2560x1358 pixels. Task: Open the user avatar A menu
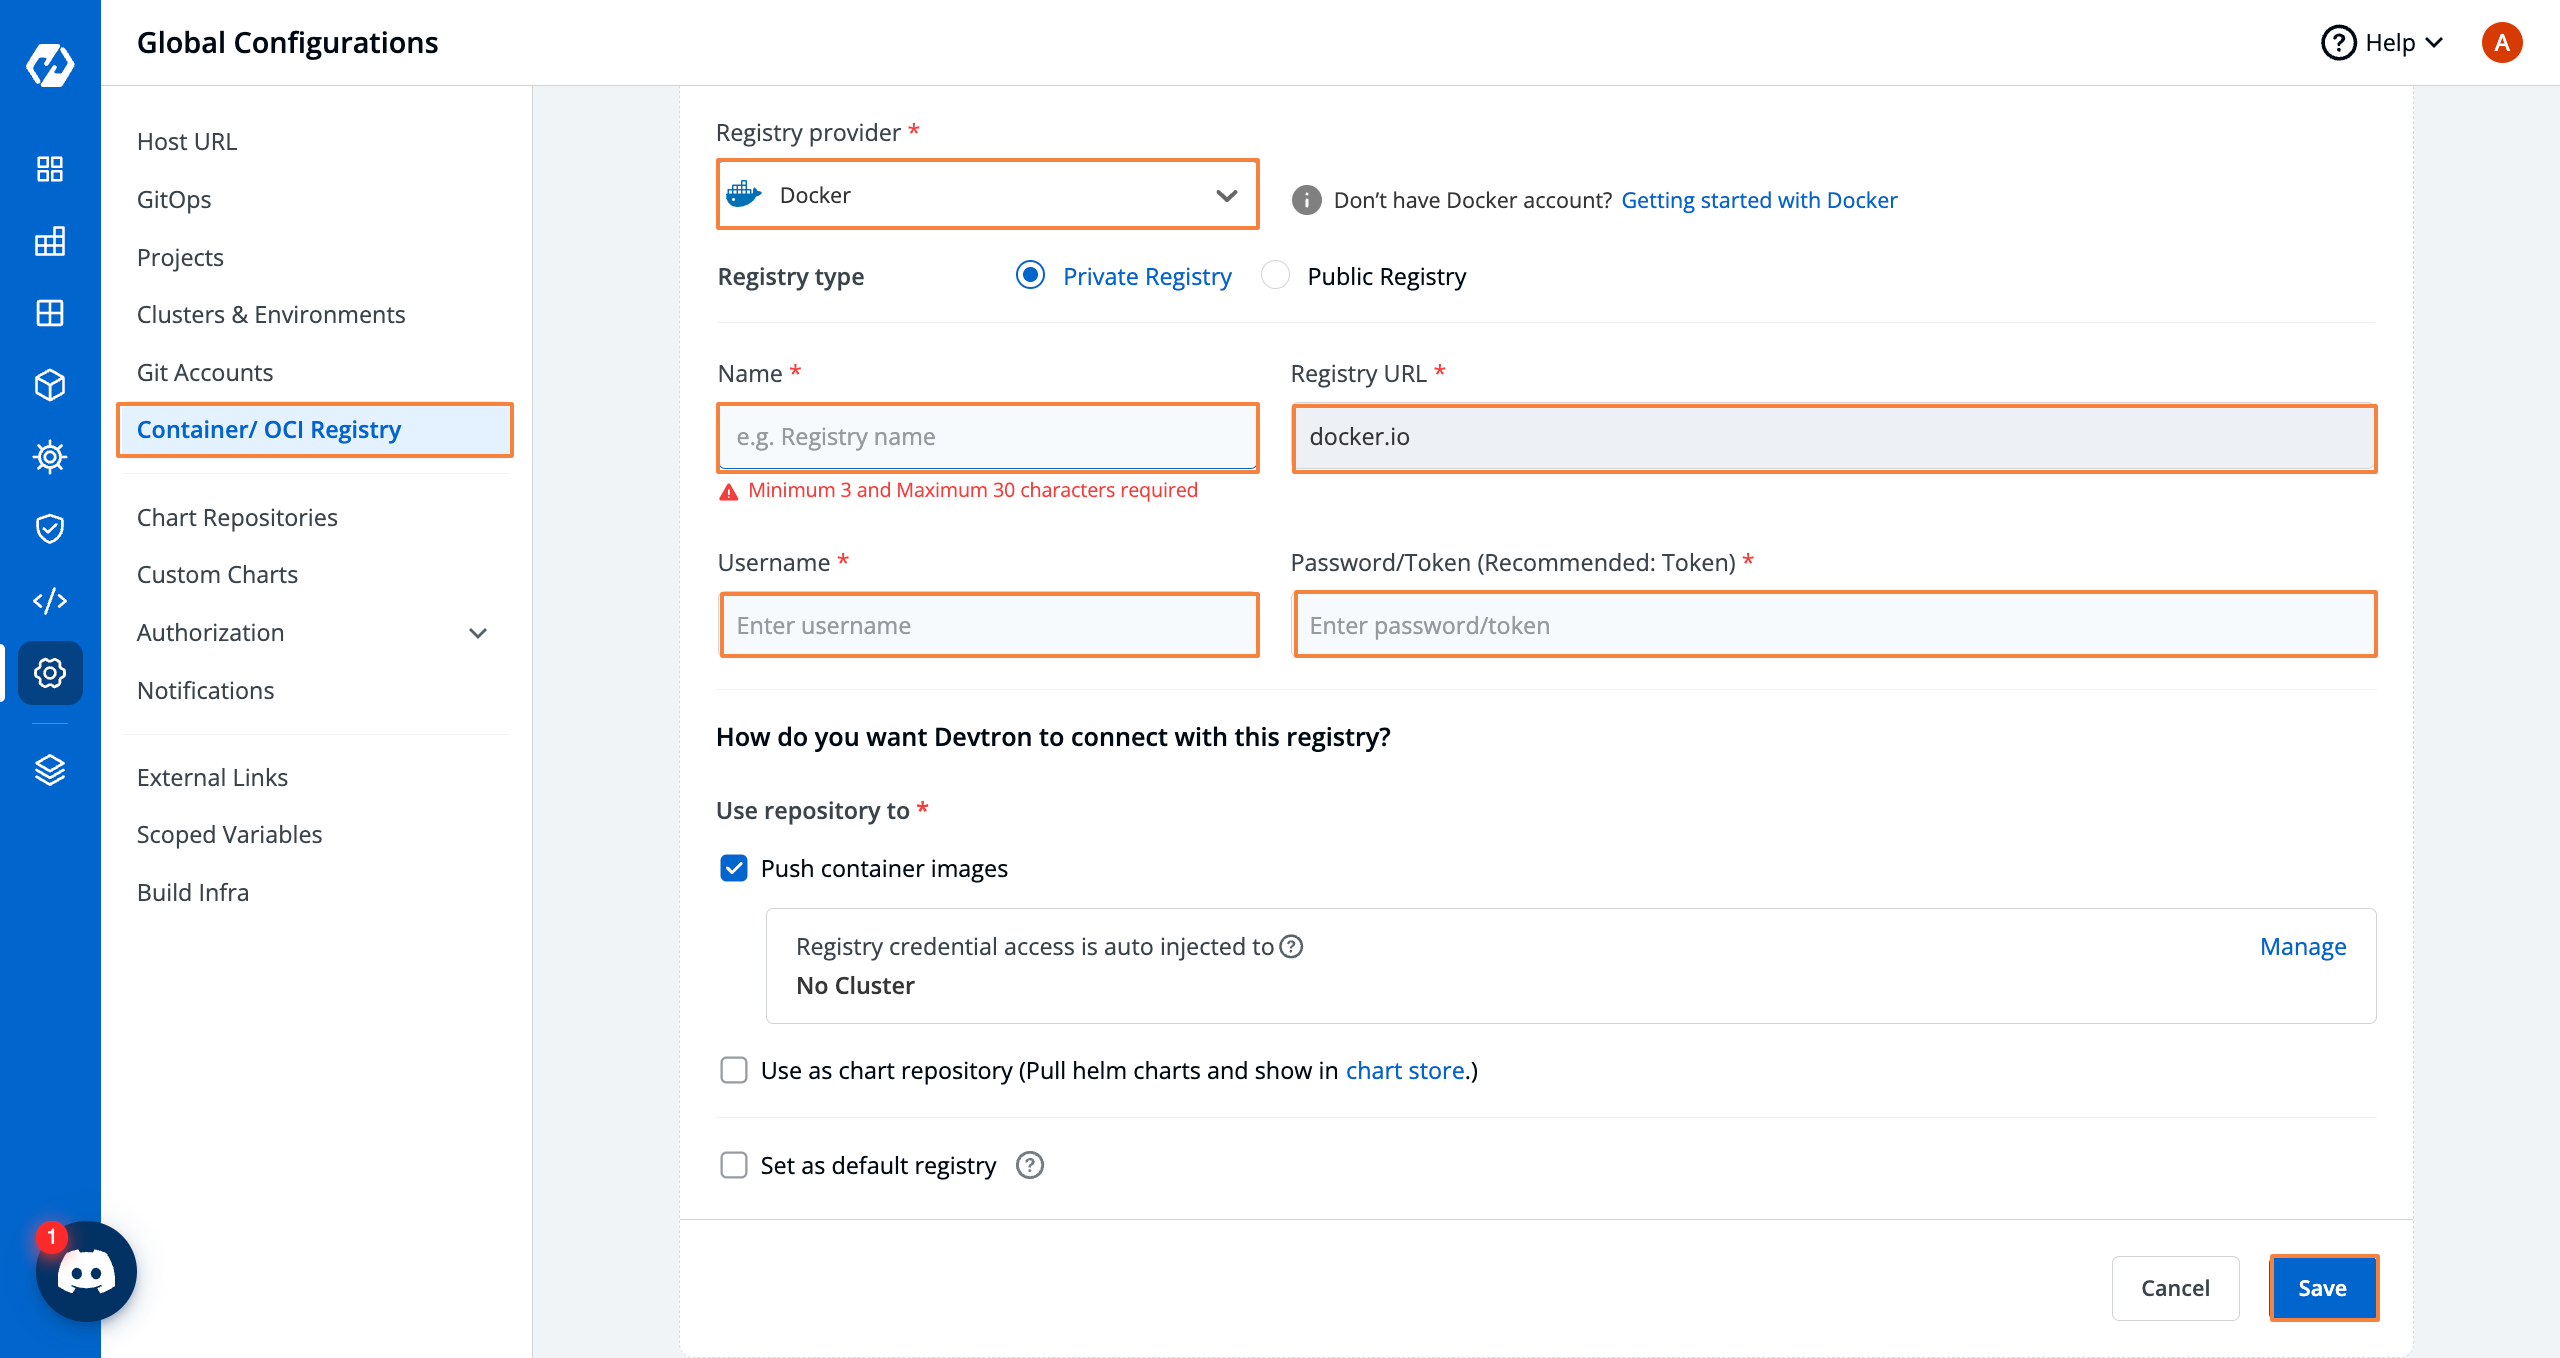(x=2502, y=43)
